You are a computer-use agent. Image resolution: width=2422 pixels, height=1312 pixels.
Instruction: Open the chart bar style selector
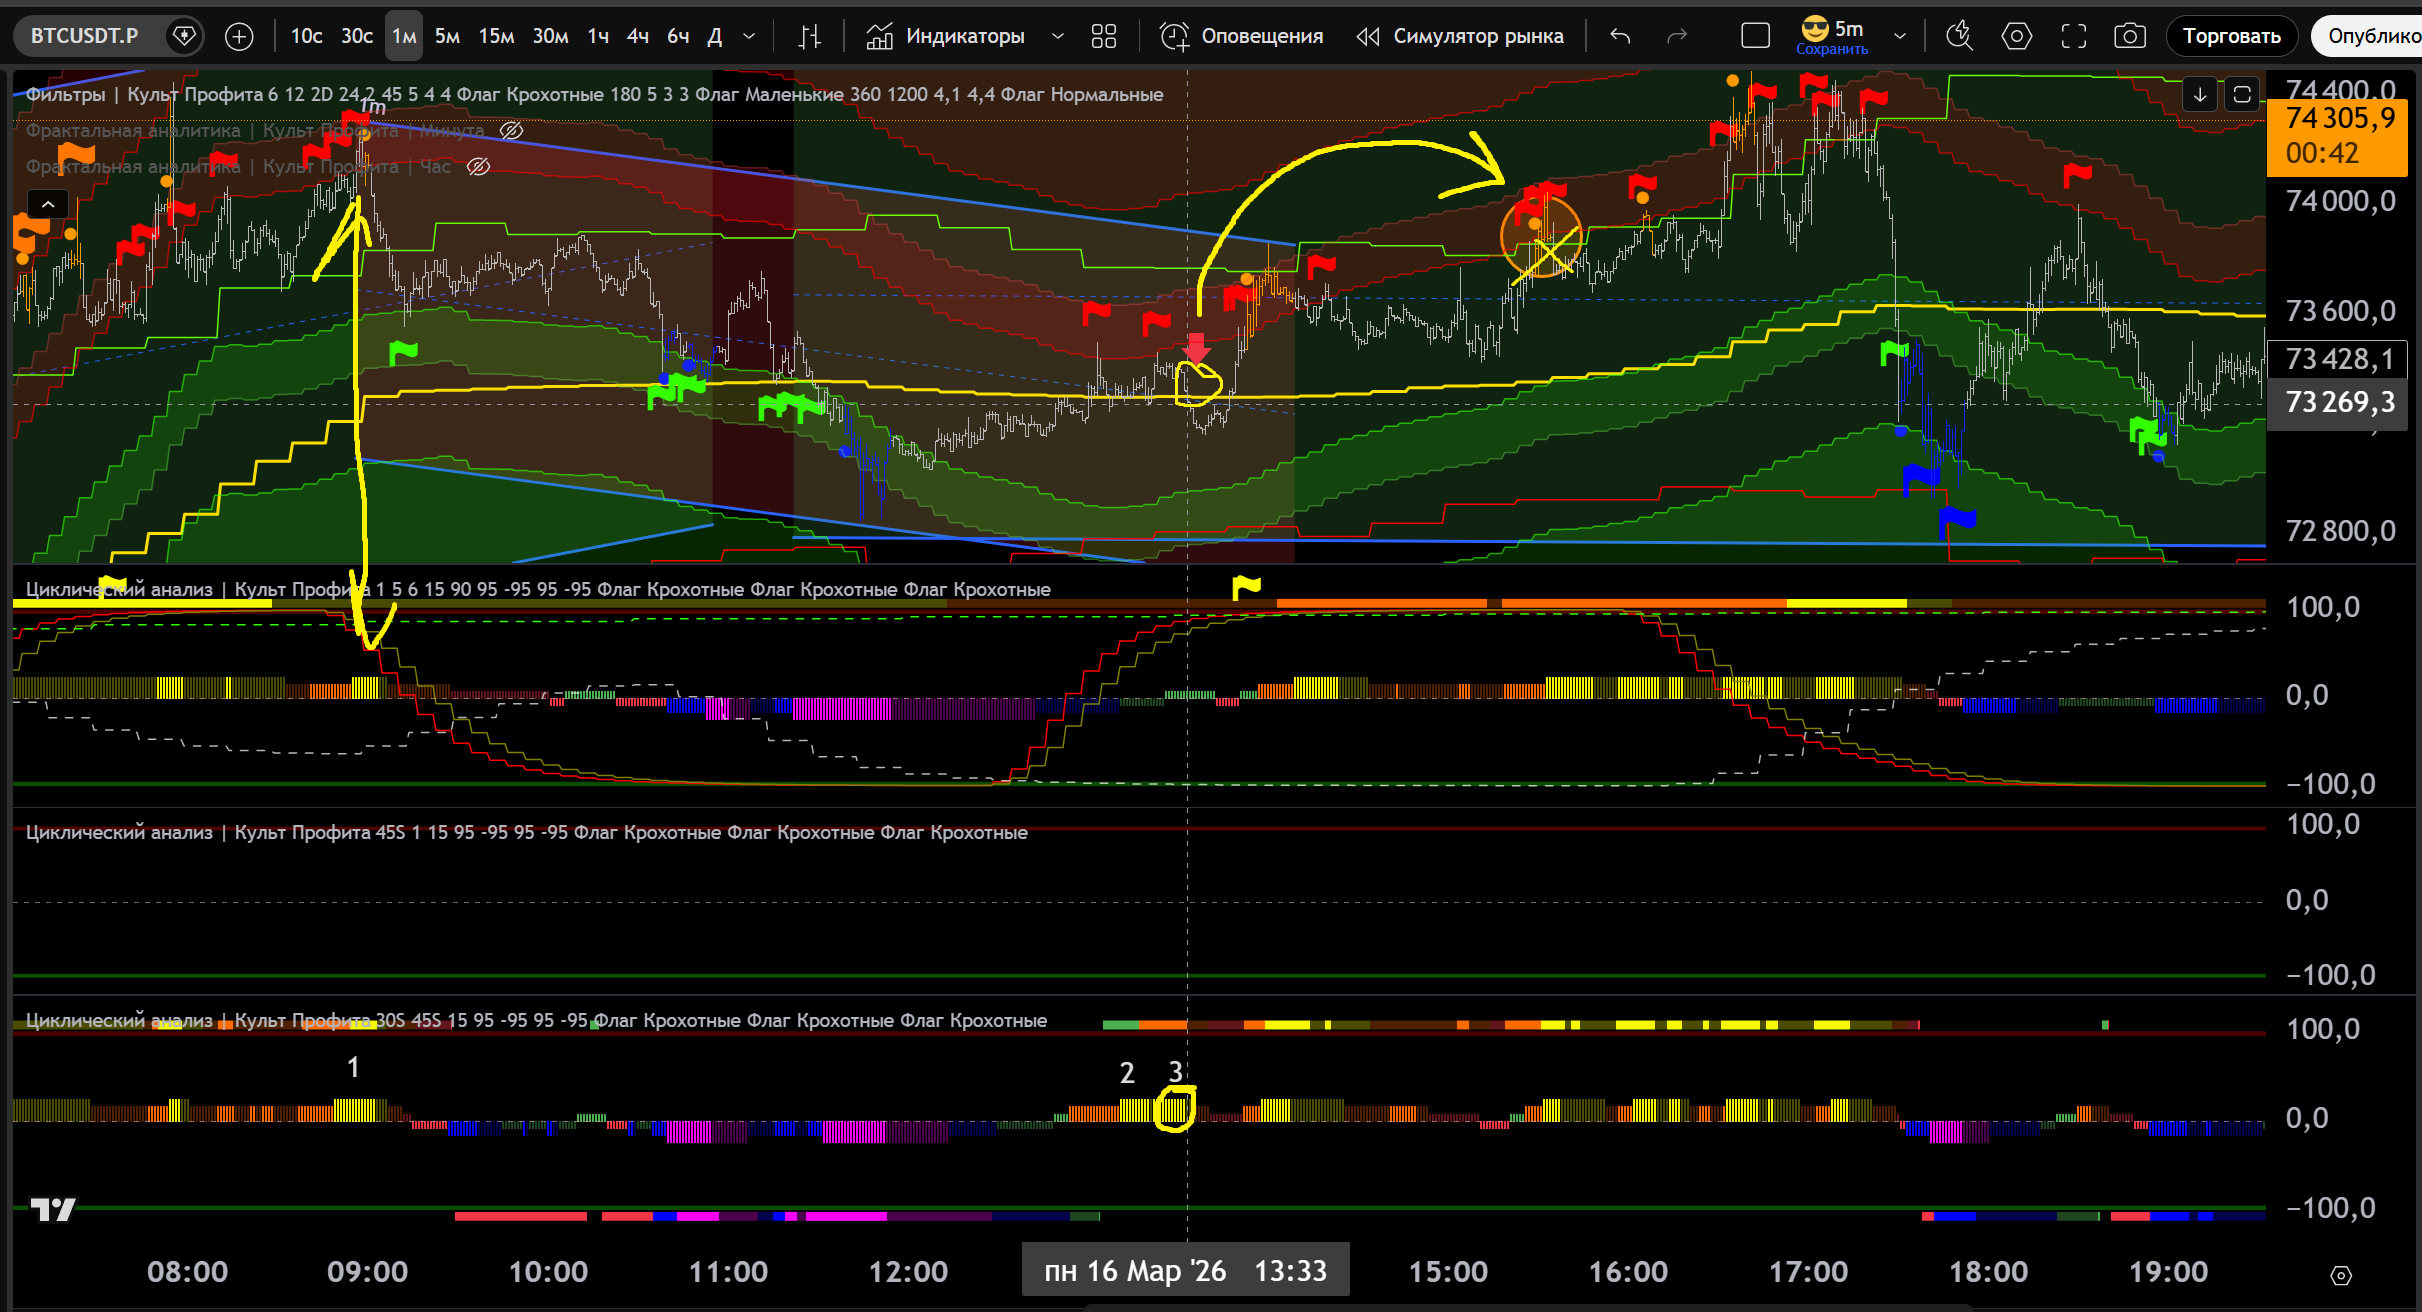click(810, 37)
